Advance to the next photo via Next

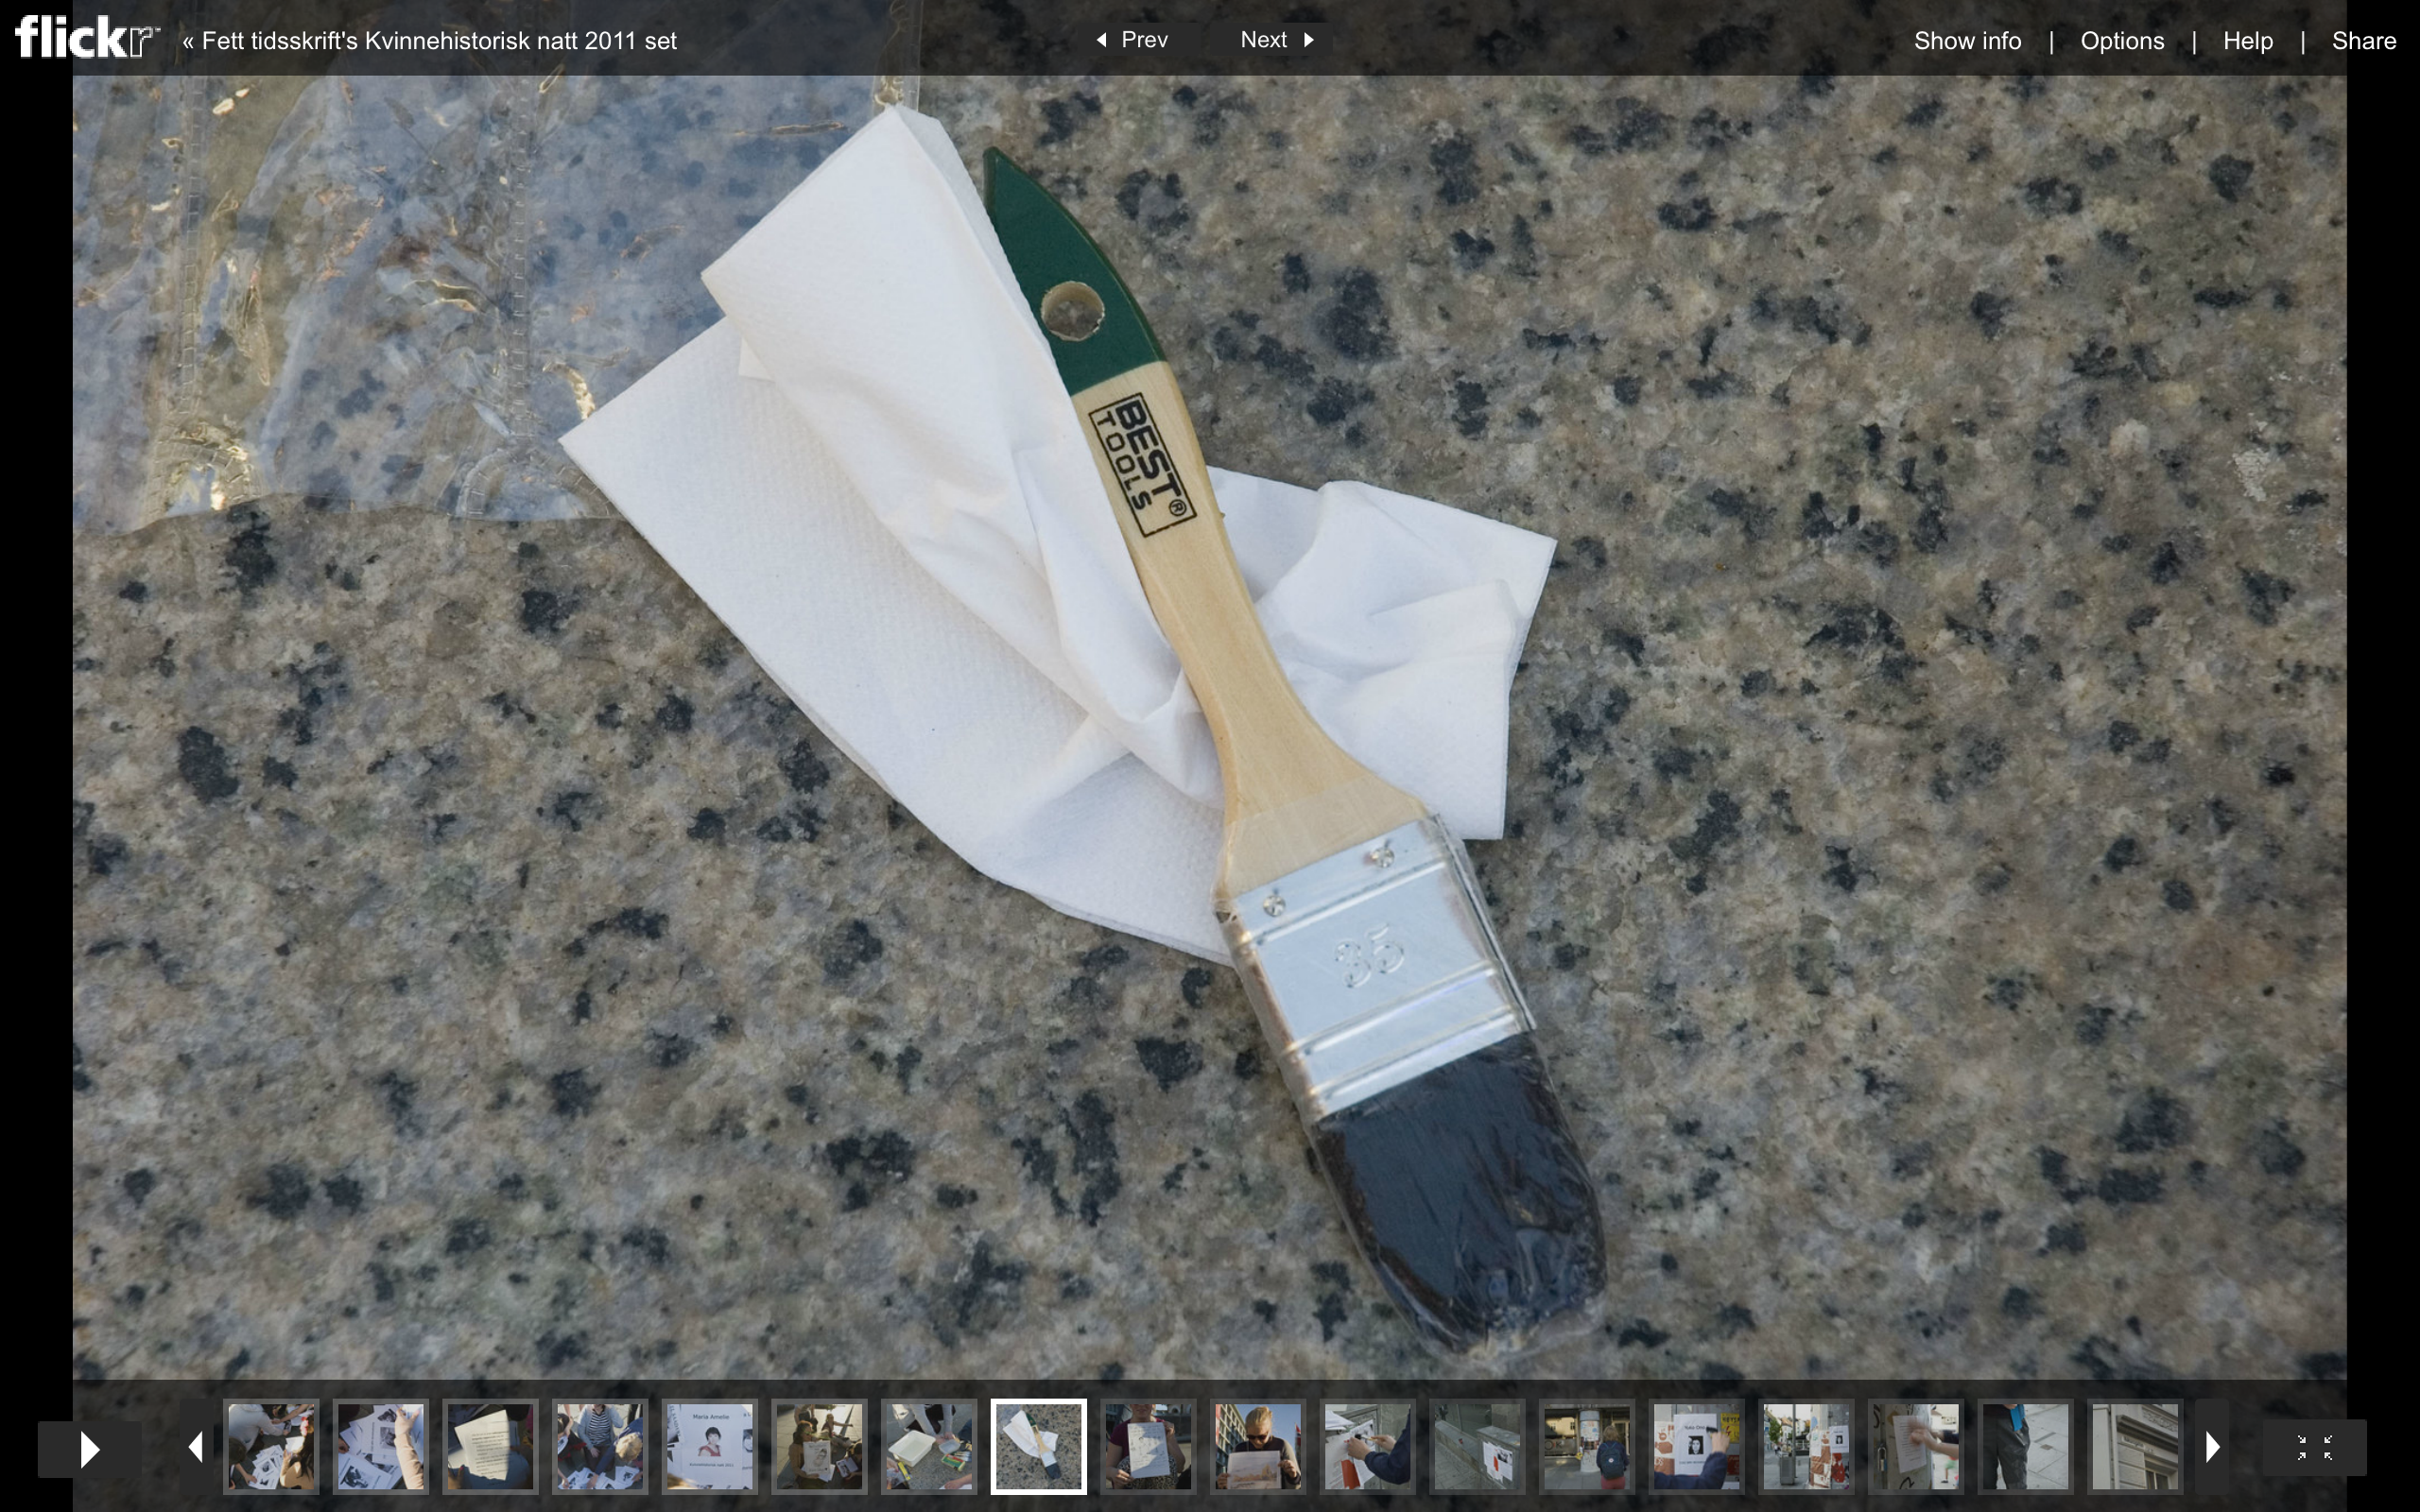pyautogui.click(x=1278, y=40)
